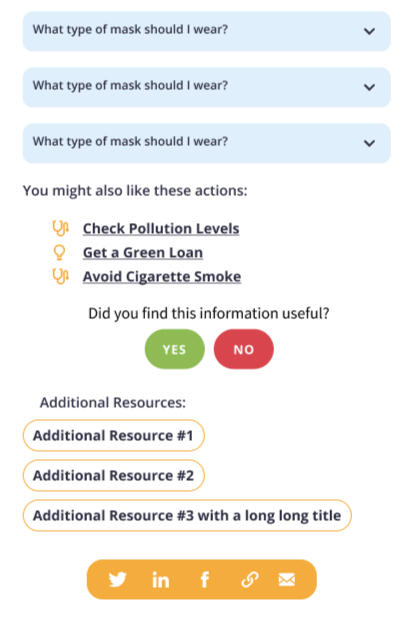Screen dimensions: 412x623
Task: Click the stethoscope icon beside Check Pollution Levels
Action: click(60, 228)
